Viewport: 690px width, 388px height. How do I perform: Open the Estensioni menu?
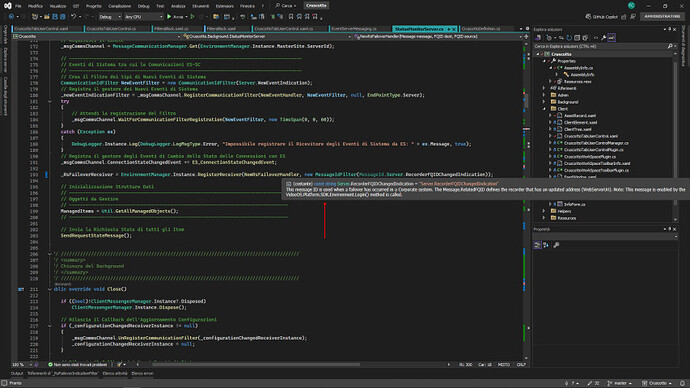coord(224,6)
